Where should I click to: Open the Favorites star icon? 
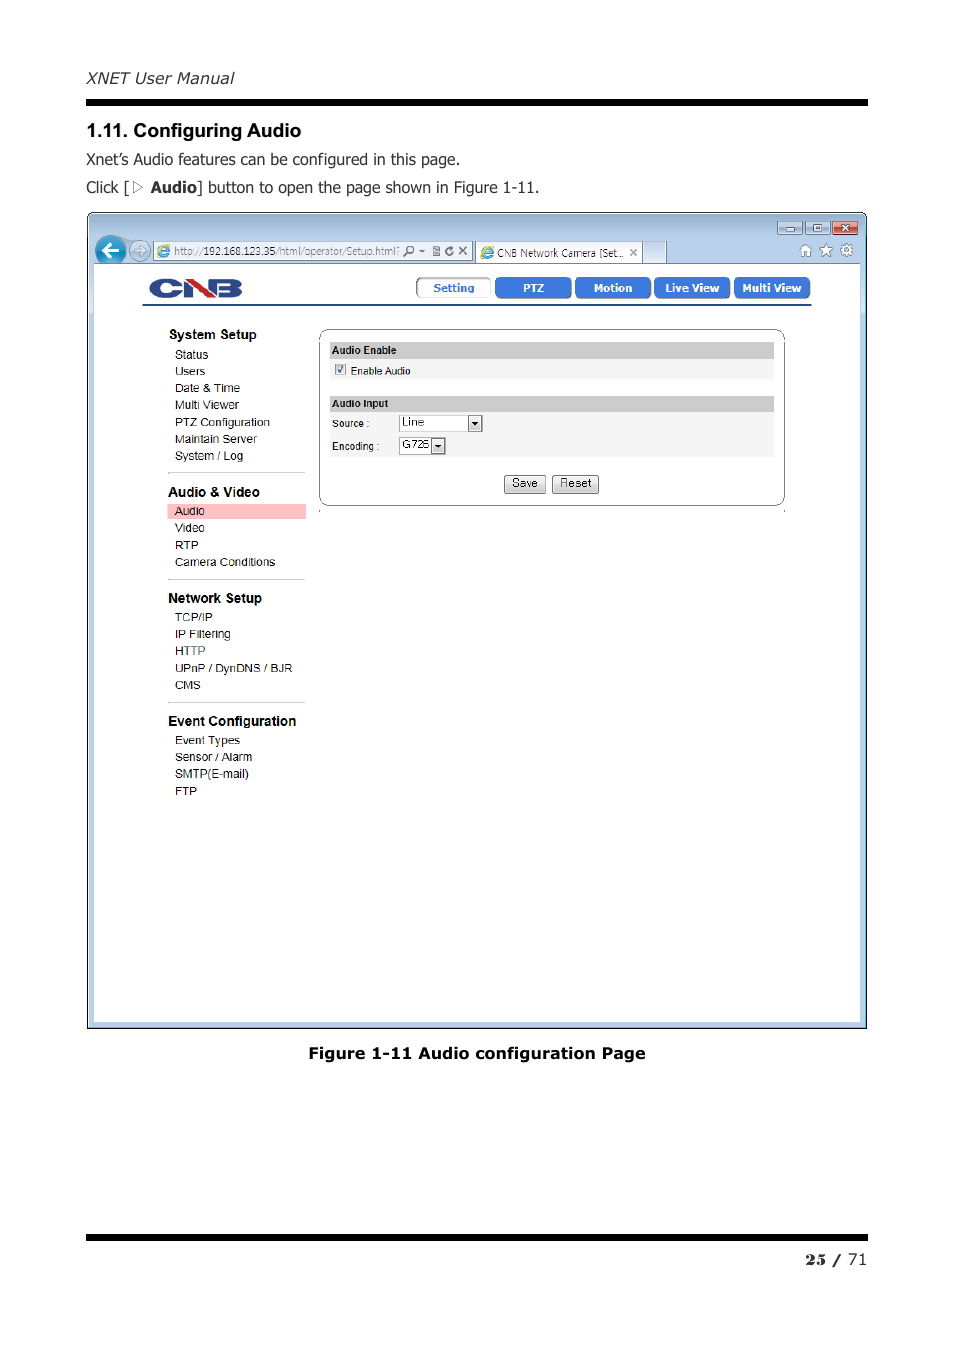coord(826,251)
